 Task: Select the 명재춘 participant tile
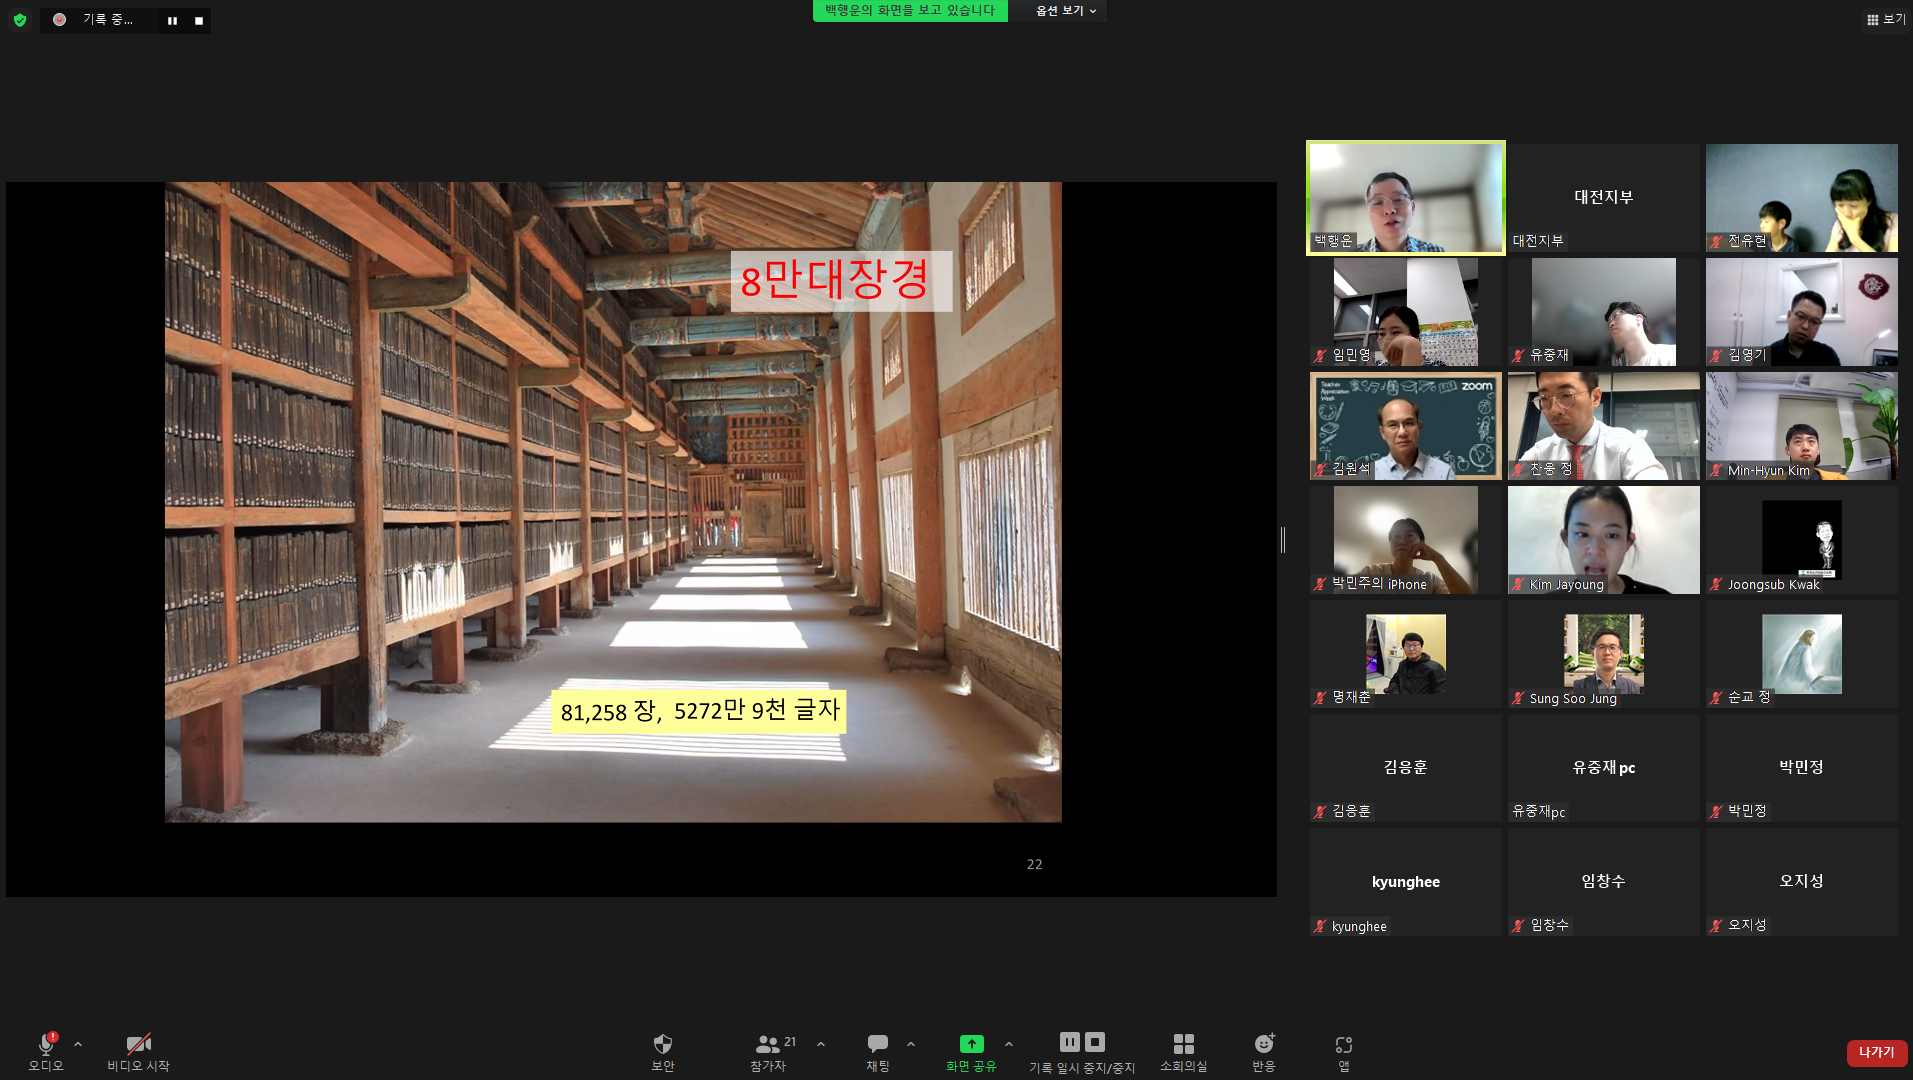(1406, 654)
